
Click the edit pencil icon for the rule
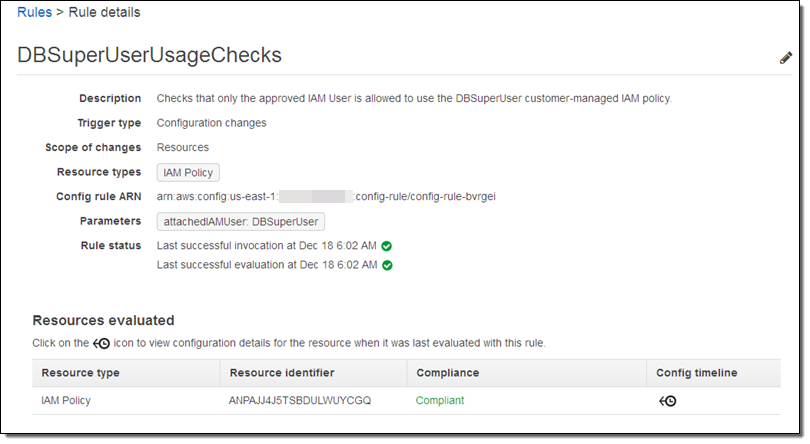pyautogui.click(x=785, y=58)
